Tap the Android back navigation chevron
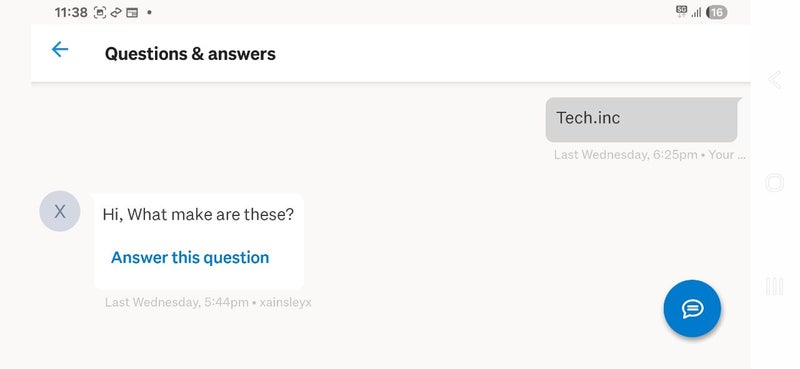 coord(774,80)
